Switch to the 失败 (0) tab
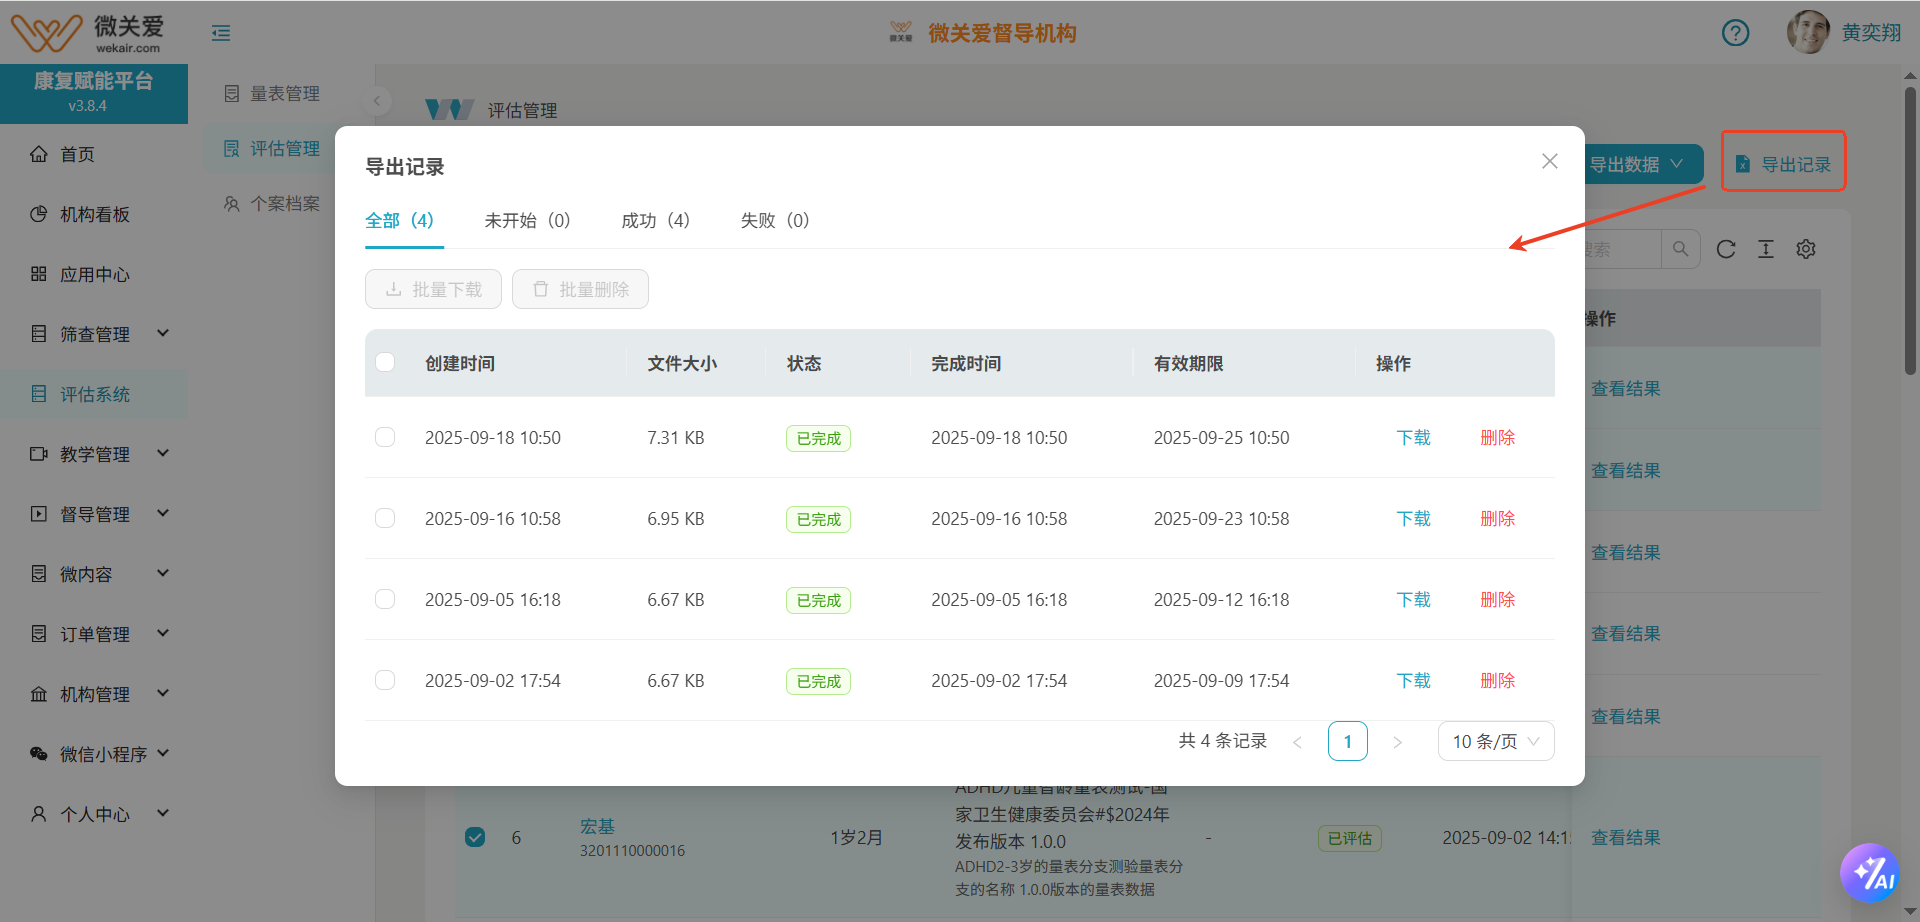1920x922 pixels. pyautogui.click(x=774, y=220)
